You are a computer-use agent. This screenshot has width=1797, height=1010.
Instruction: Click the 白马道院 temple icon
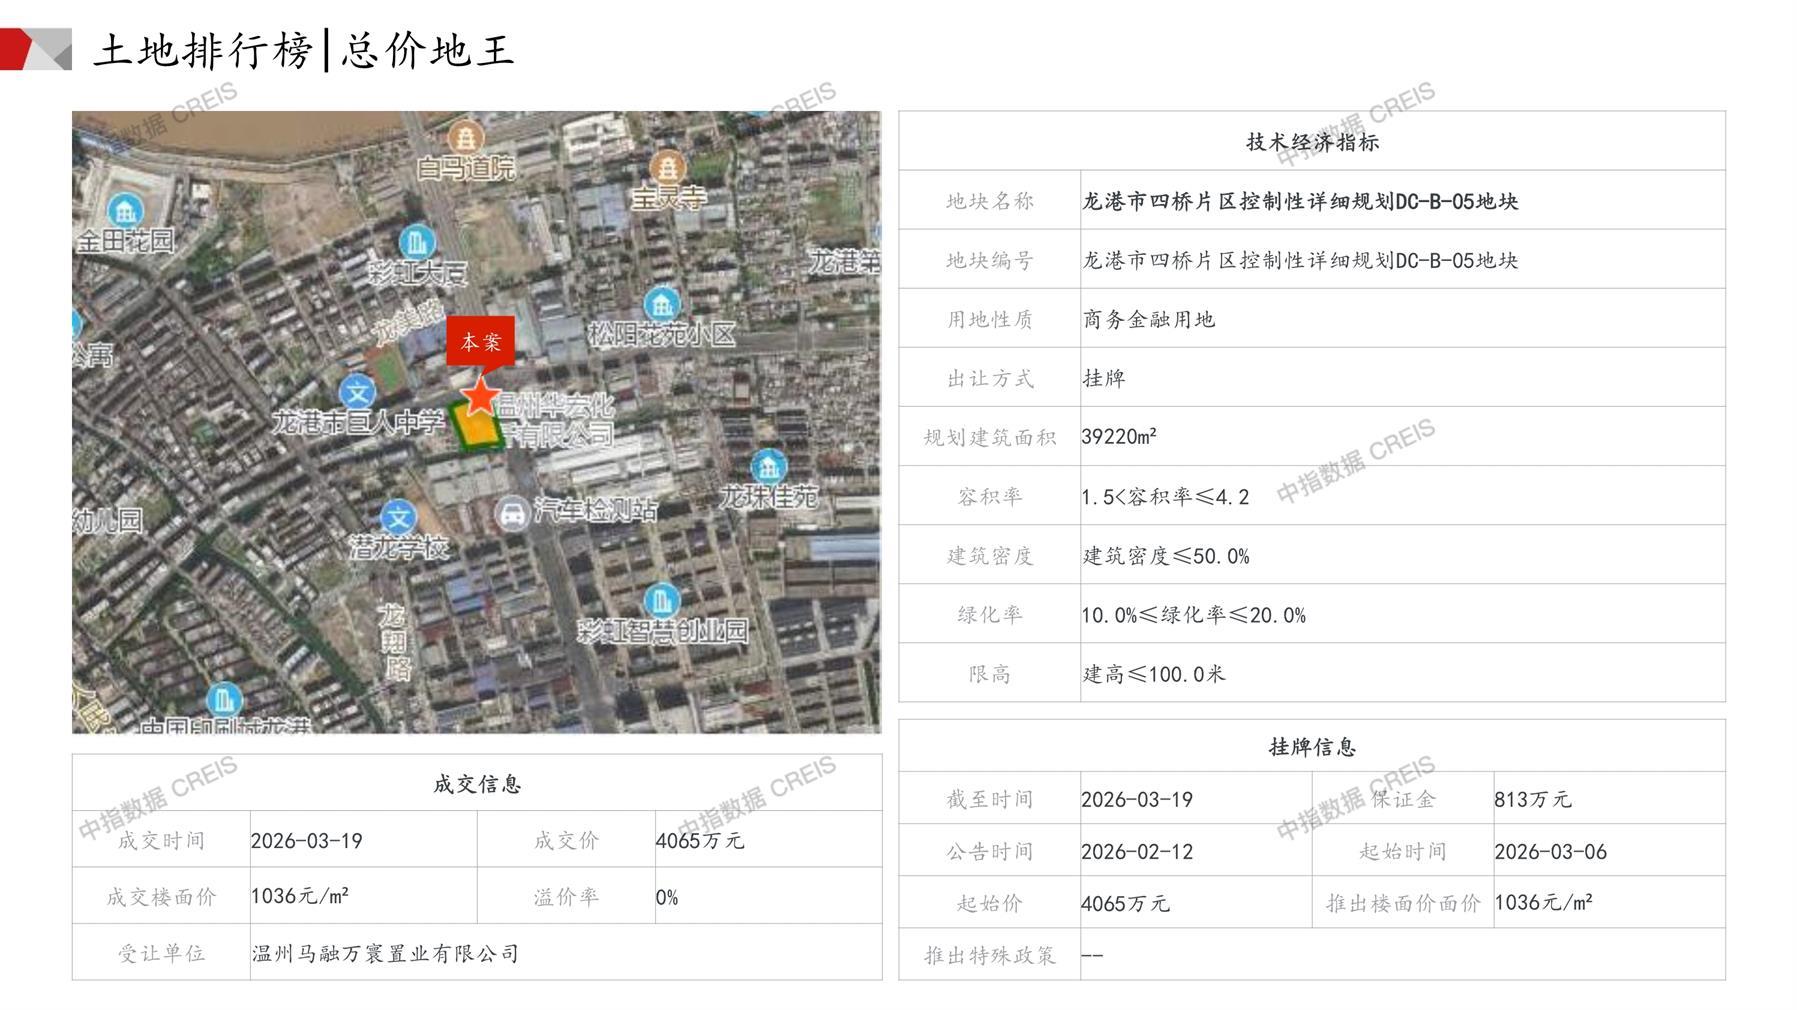coord(465,137)
